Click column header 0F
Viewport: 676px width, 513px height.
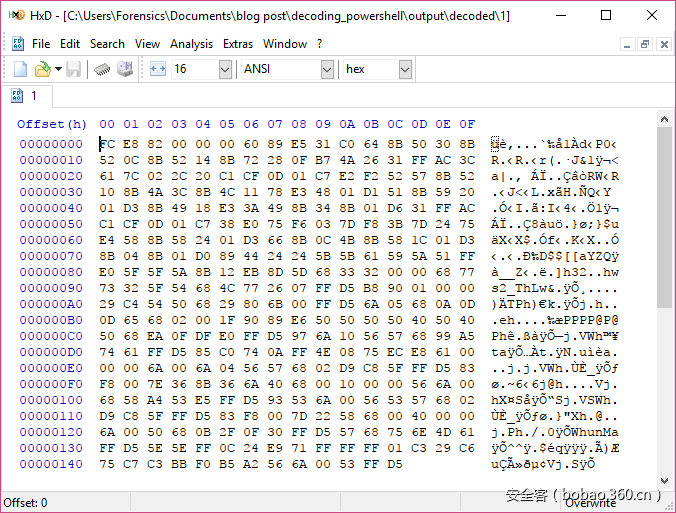[x=467, y=124]
